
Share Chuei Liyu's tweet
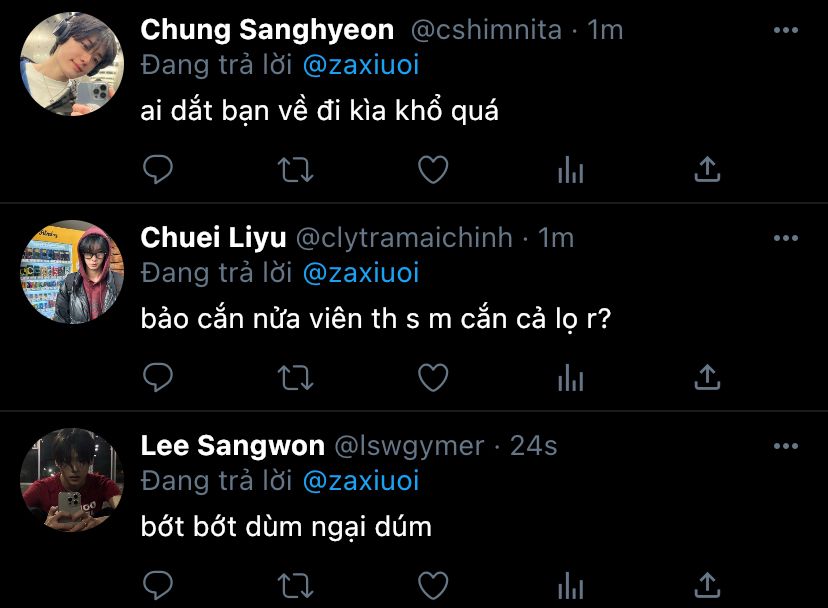707,377
